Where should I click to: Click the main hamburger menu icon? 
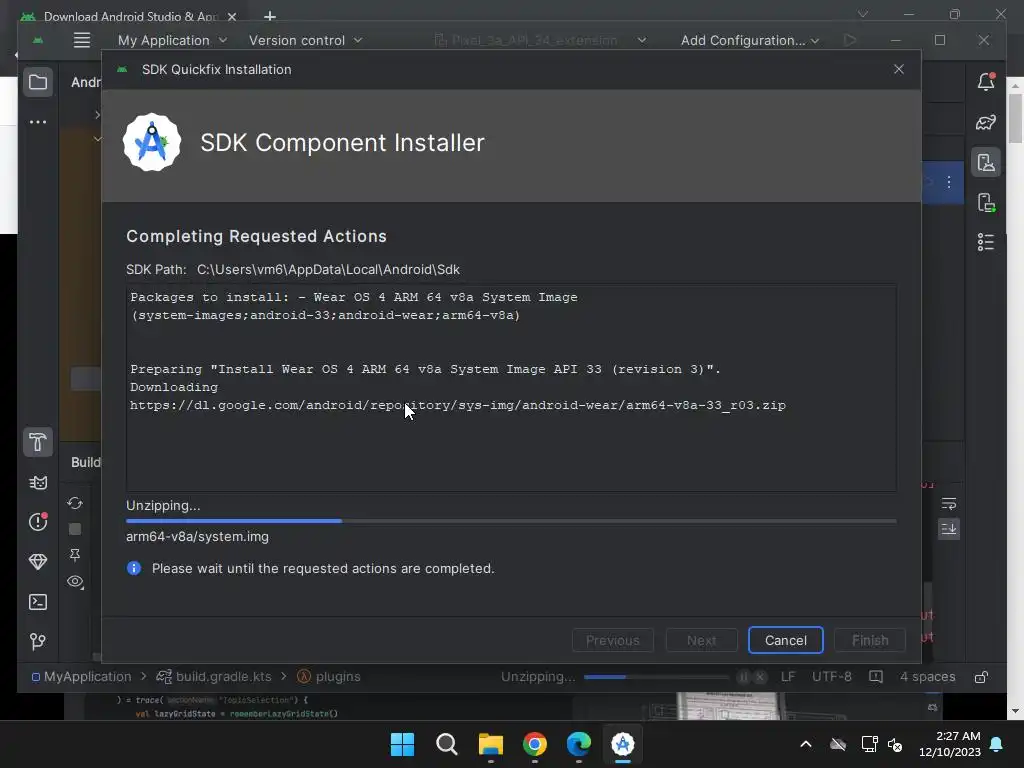82,40
